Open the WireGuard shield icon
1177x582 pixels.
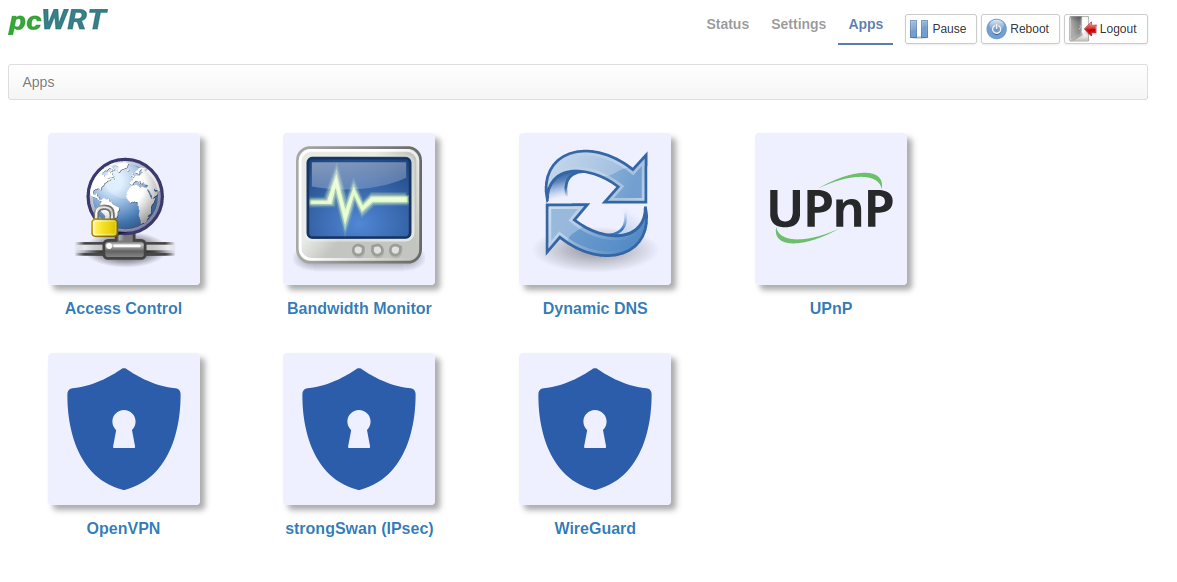click(x=595, y=429)
